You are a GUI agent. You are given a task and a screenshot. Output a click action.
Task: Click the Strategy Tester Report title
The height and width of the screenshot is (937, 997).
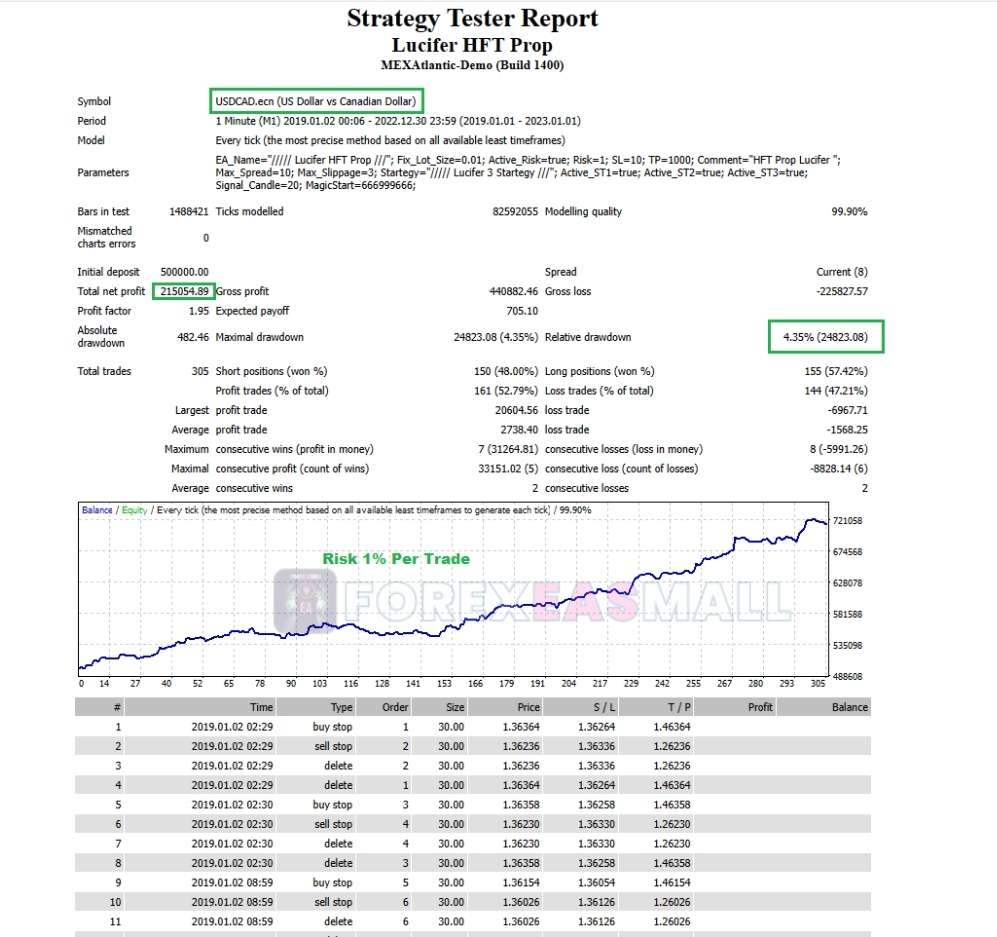pos(472,19)
